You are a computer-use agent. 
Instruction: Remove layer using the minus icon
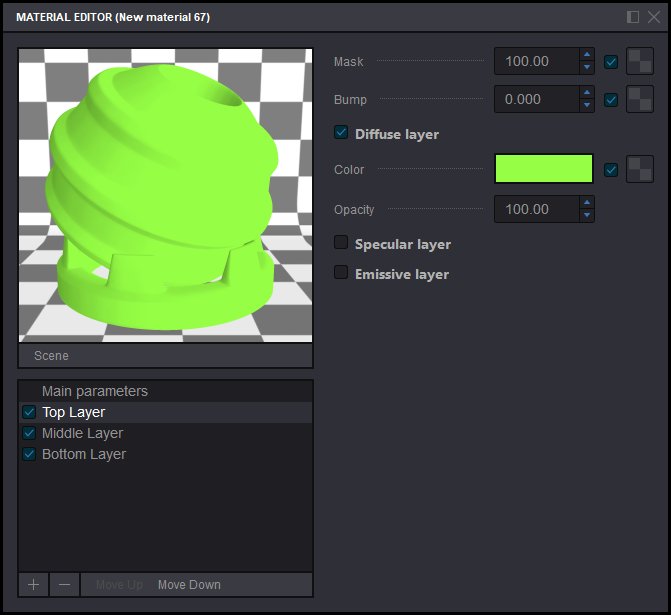(x=64, y=585)
